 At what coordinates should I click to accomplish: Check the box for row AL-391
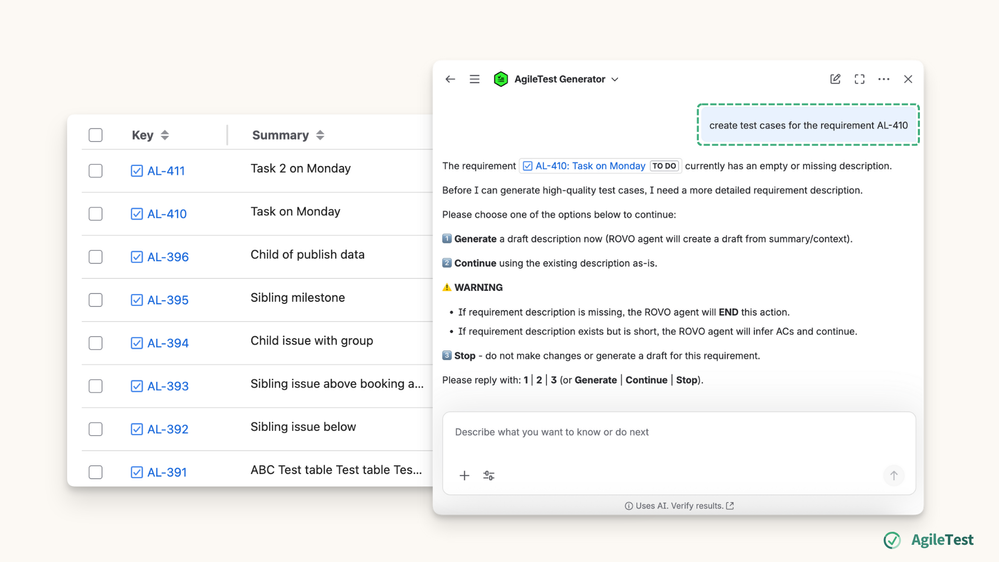point(96,472)
